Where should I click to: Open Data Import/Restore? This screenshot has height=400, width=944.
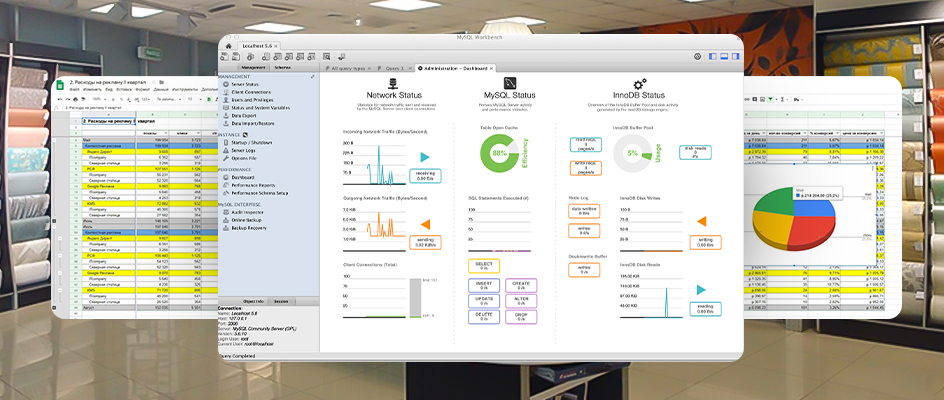point(247,123)
